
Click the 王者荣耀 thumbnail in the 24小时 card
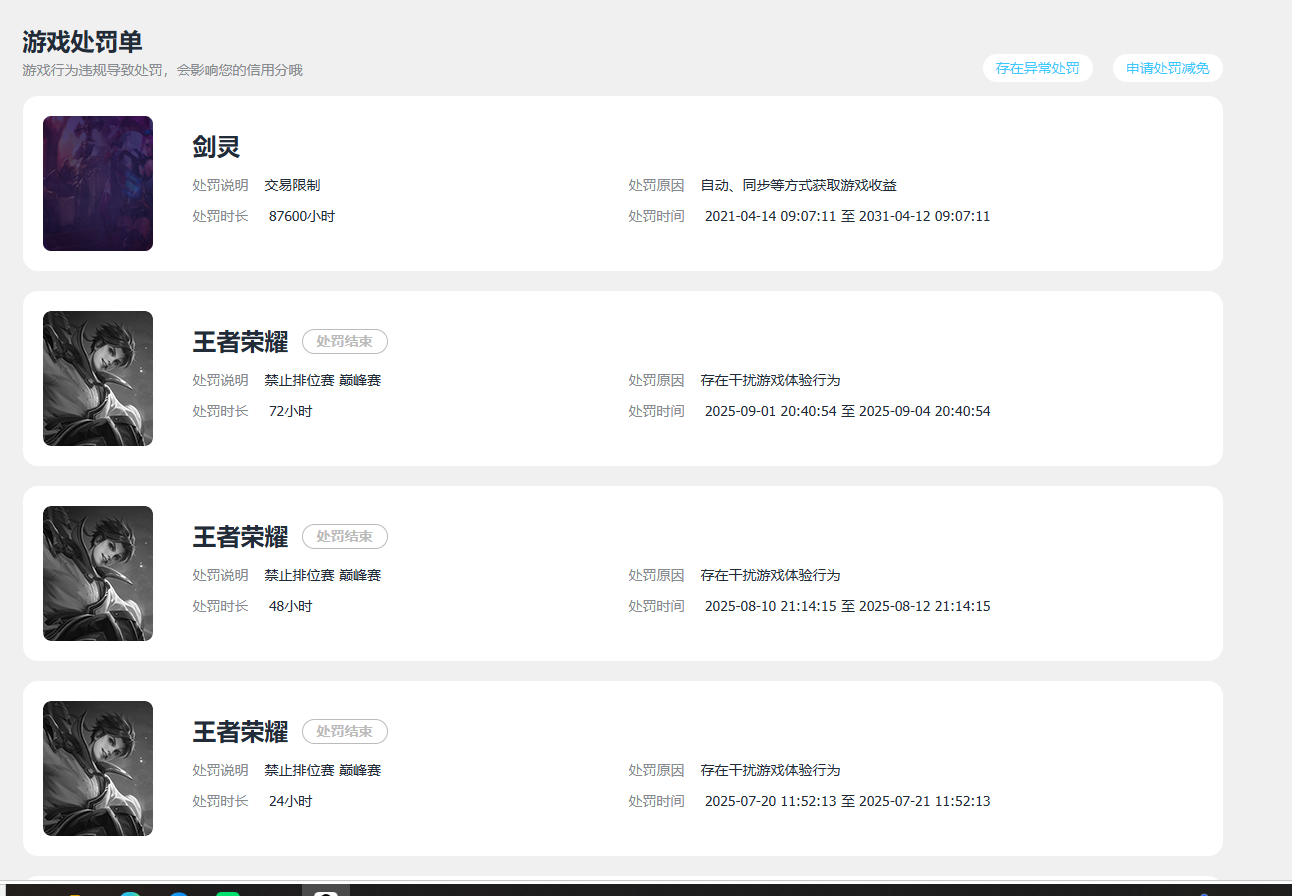(x=98, y=768)
